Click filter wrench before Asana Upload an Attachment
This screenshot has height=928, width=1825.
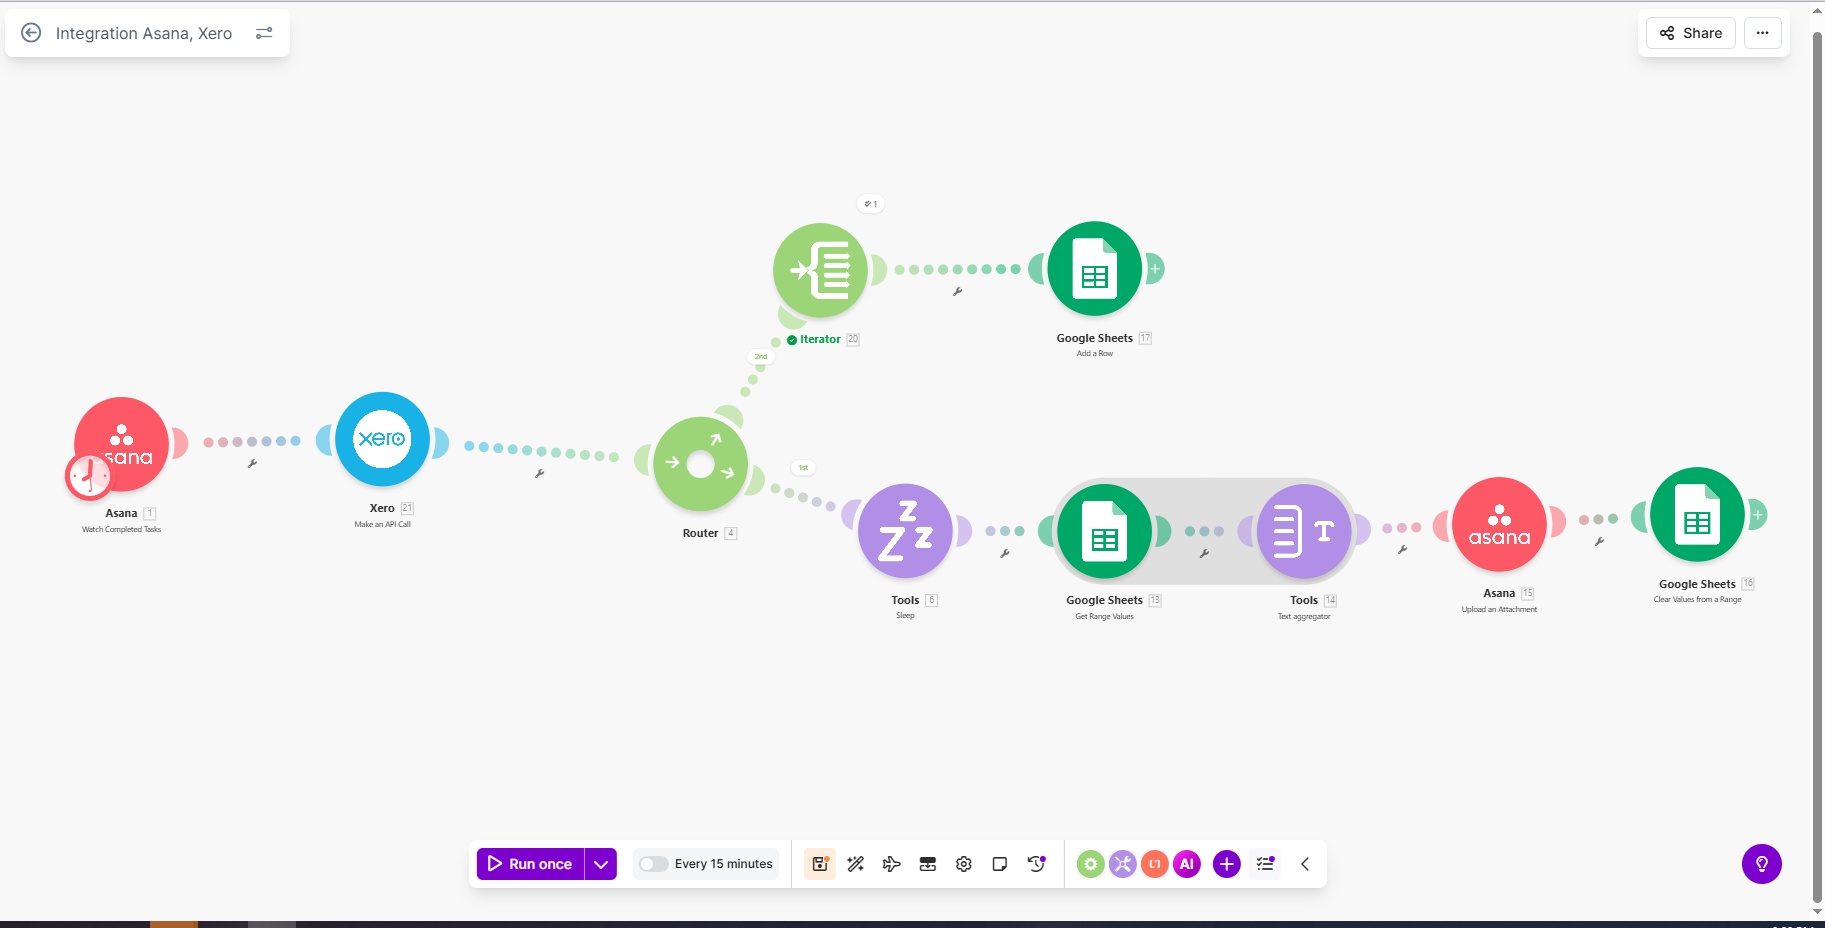1402,549
